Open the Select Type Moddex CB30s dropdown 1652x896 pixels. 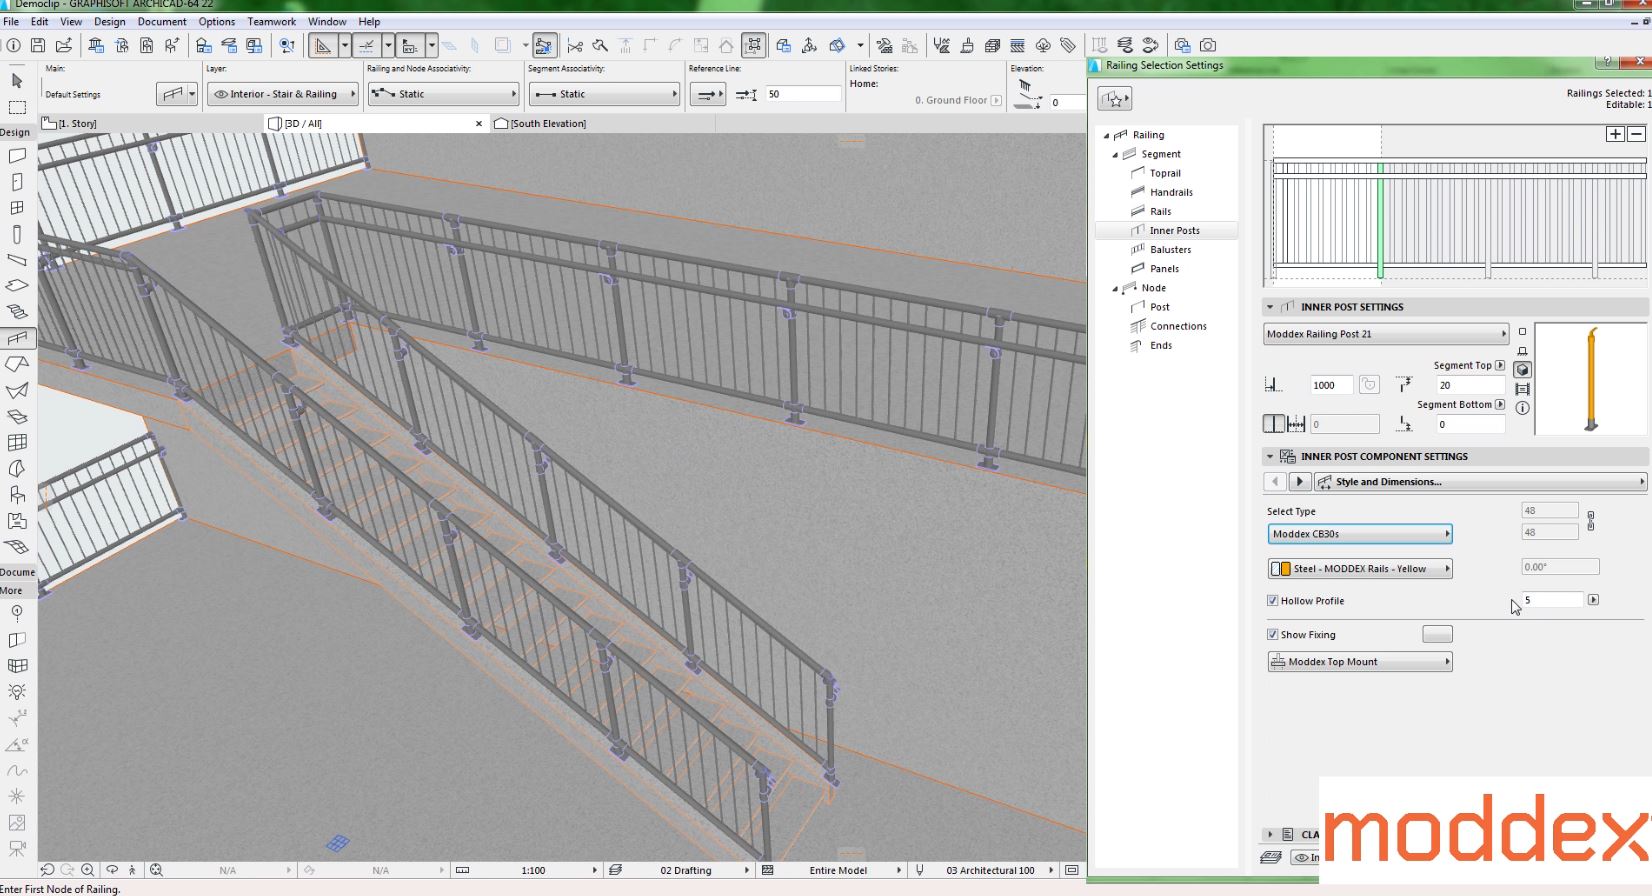pyautogui.click(x=1360, y=534)
